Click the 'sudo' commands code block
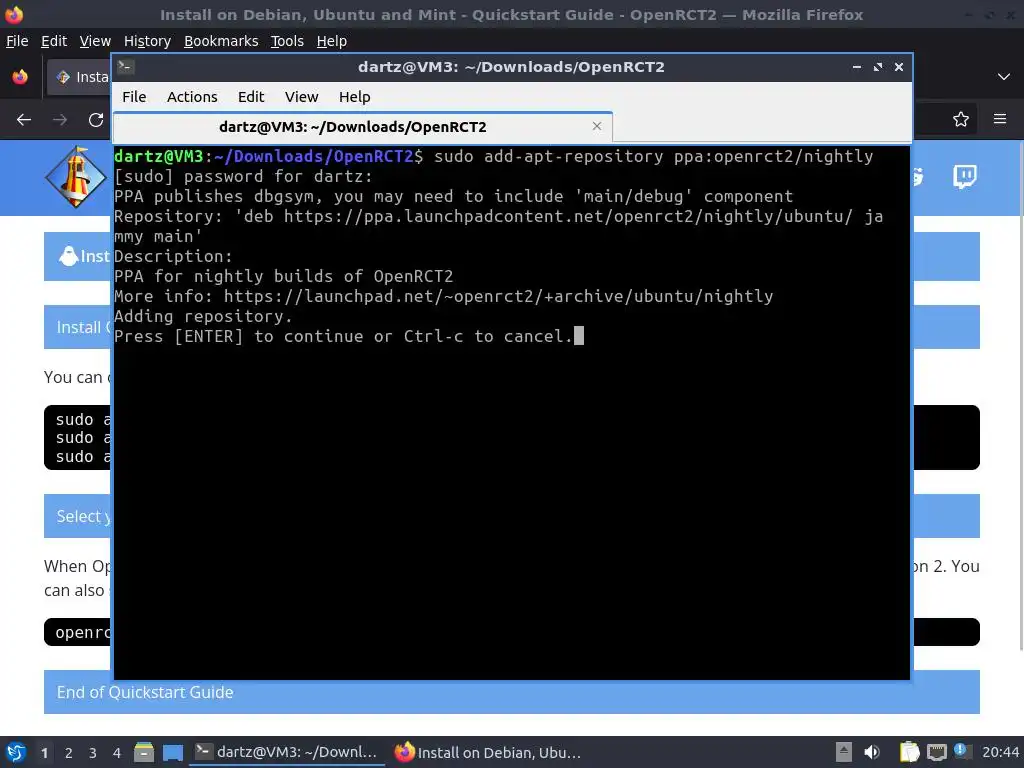This screenshot has height=768, width=1024. [77, 438]
